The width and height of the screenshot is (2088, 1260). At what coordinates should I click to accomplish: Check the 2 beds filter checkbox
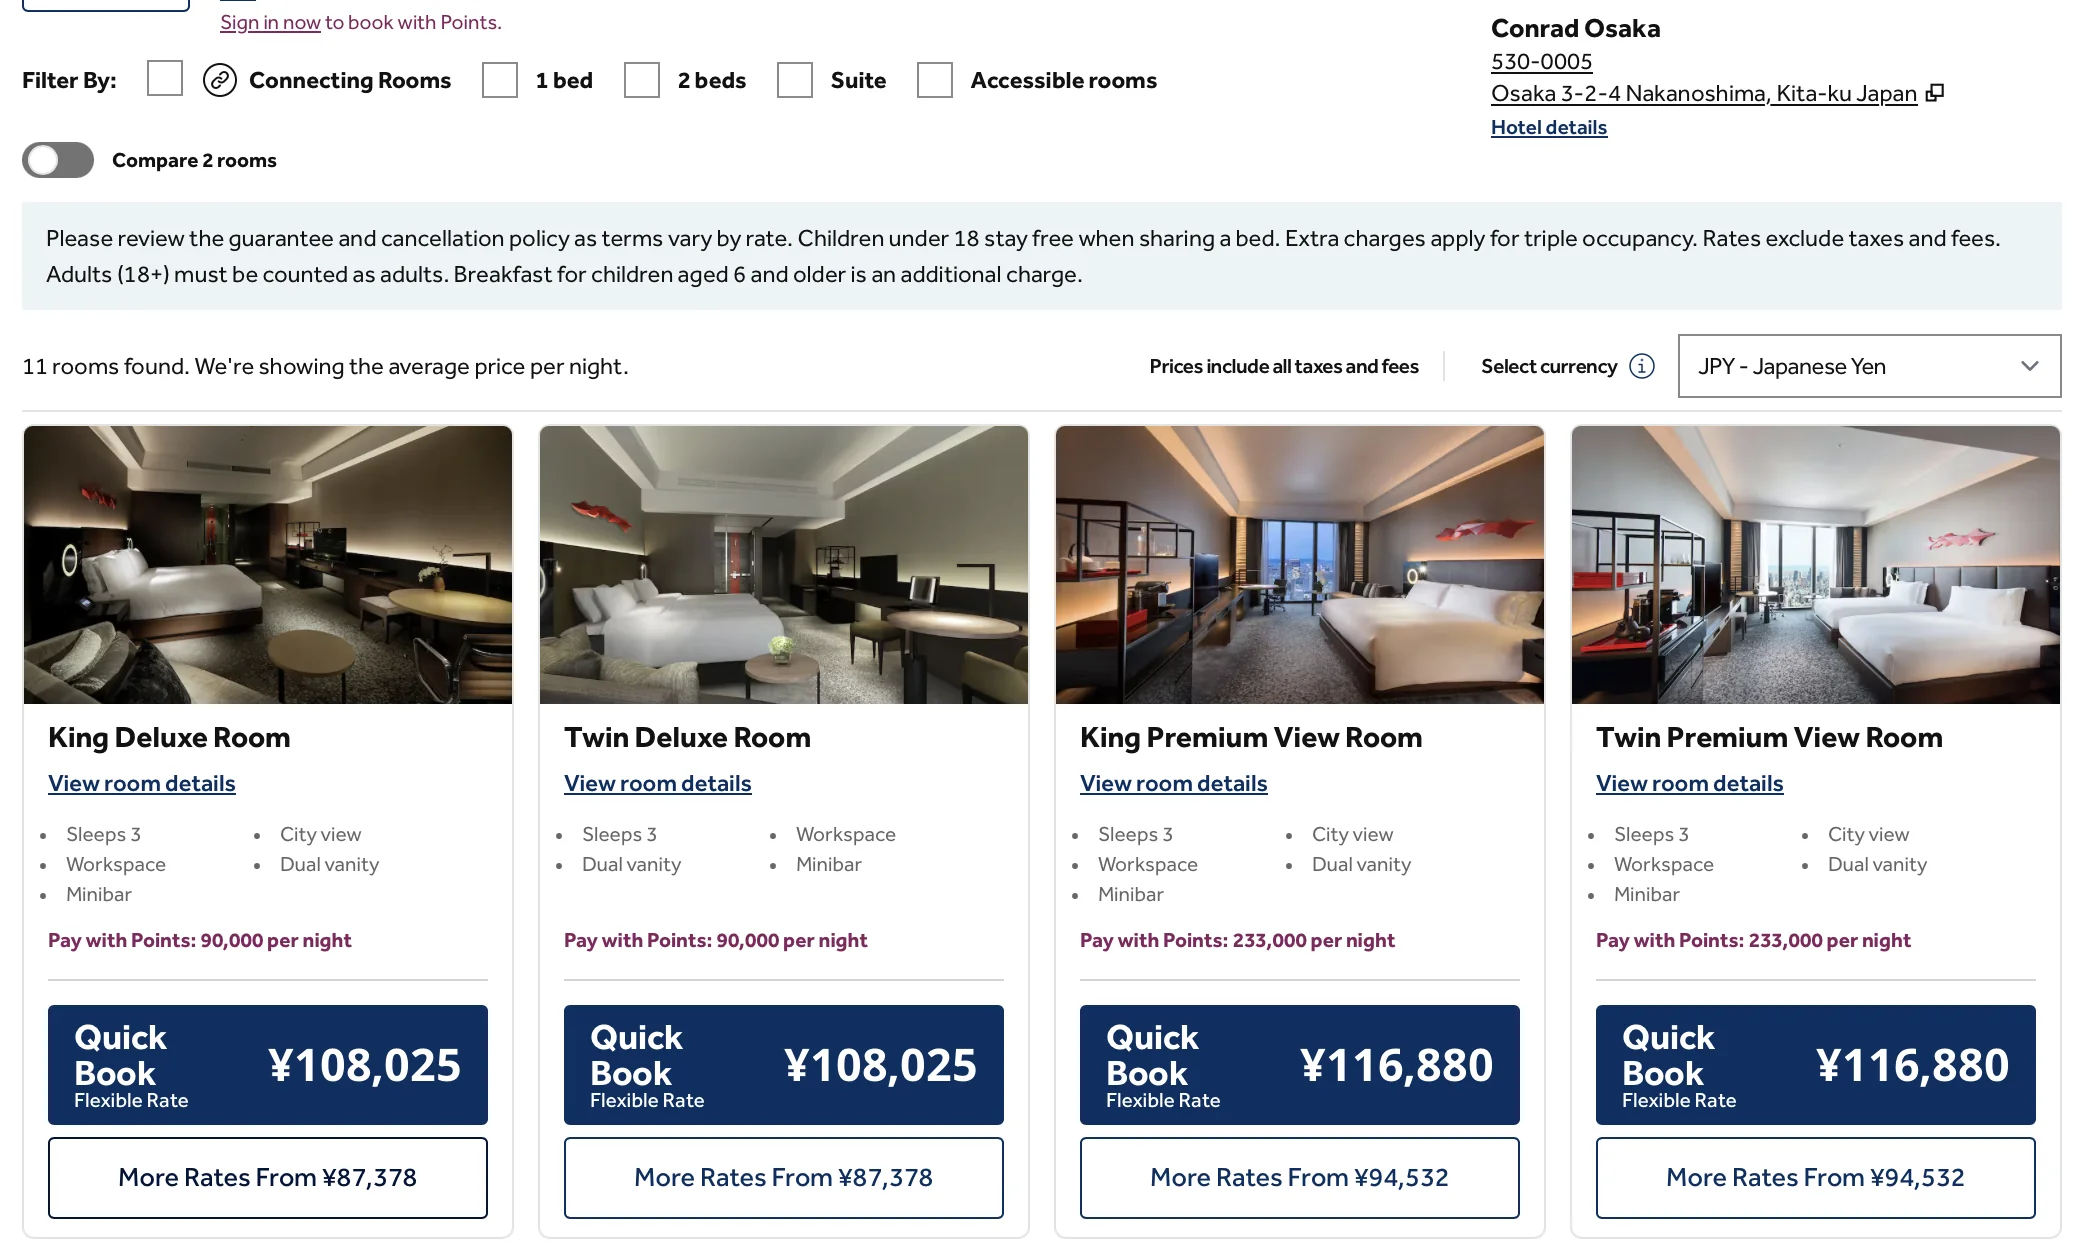[642, 80]
